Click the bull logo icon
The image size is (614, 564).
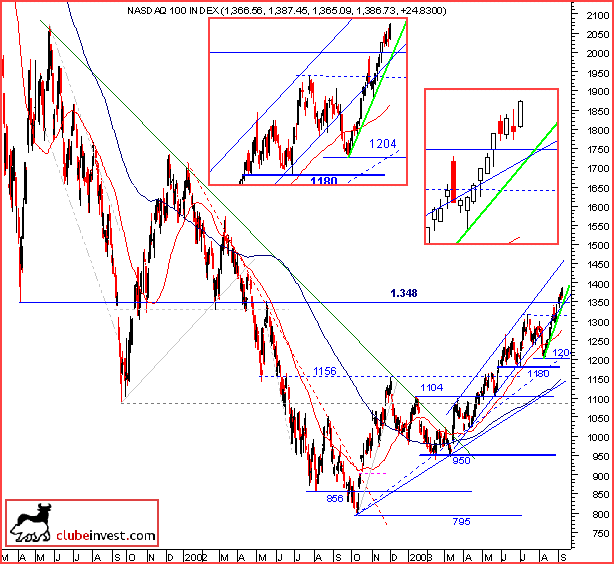31,524
